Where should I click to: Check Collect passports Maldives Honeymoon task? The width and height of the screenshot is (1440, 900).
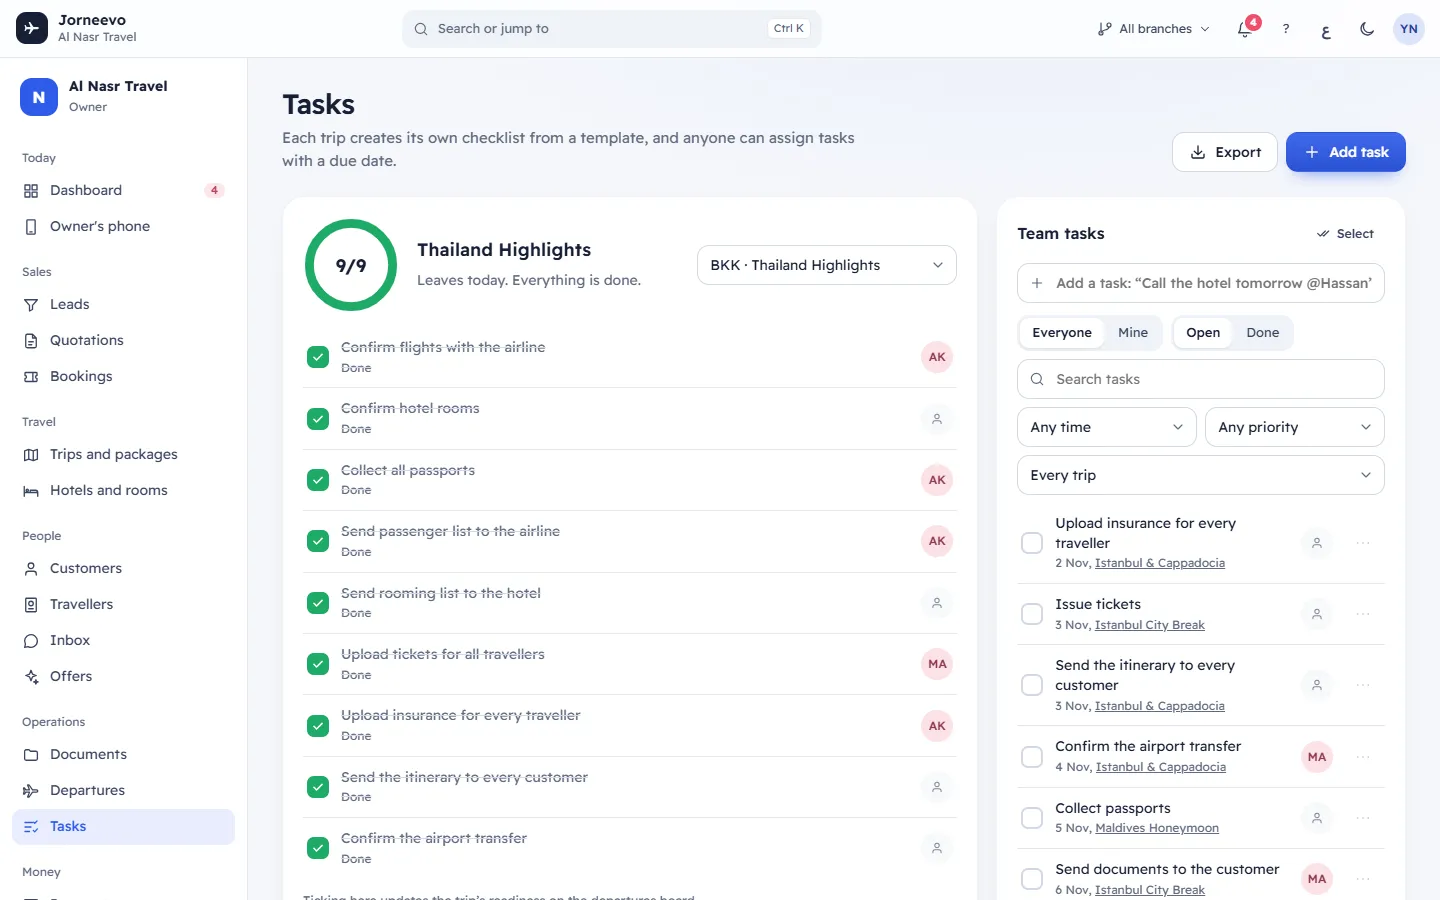(x=1032, y=818)
